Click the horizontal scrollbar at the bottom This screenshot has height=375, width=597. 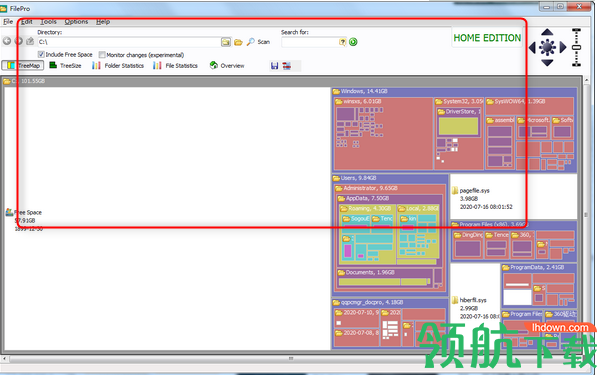tap(291, 359)
